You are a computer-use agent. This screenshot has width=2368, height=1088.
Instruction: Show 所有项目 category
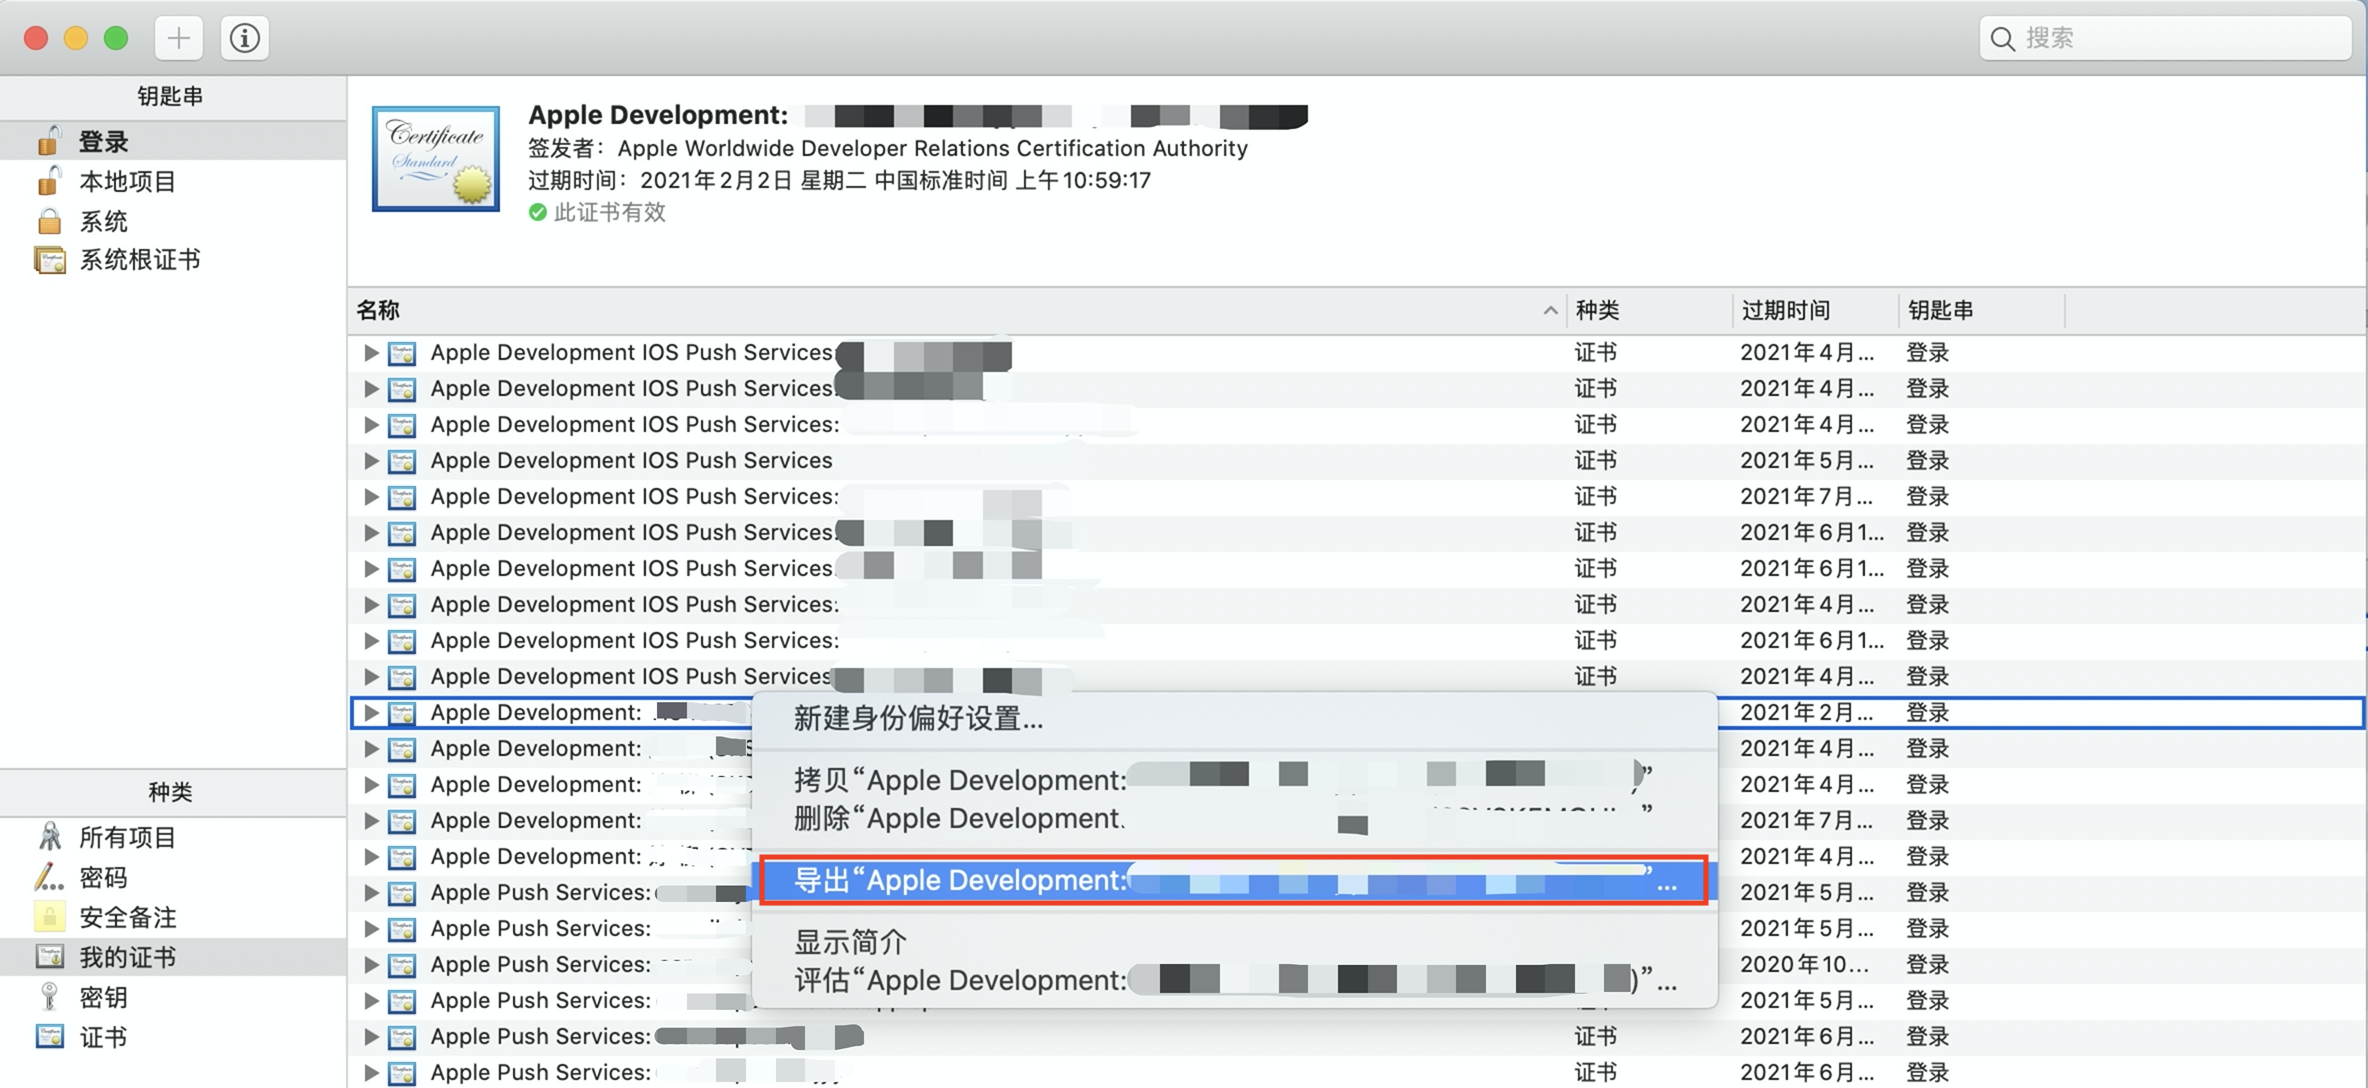tap(127, 837)
